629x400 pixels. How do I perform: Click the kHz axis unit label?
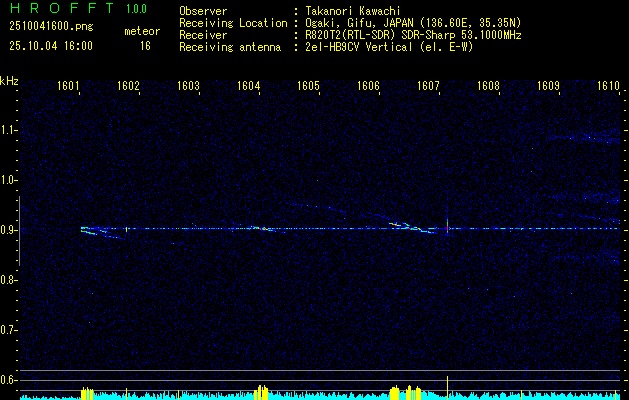coord(9,81)
